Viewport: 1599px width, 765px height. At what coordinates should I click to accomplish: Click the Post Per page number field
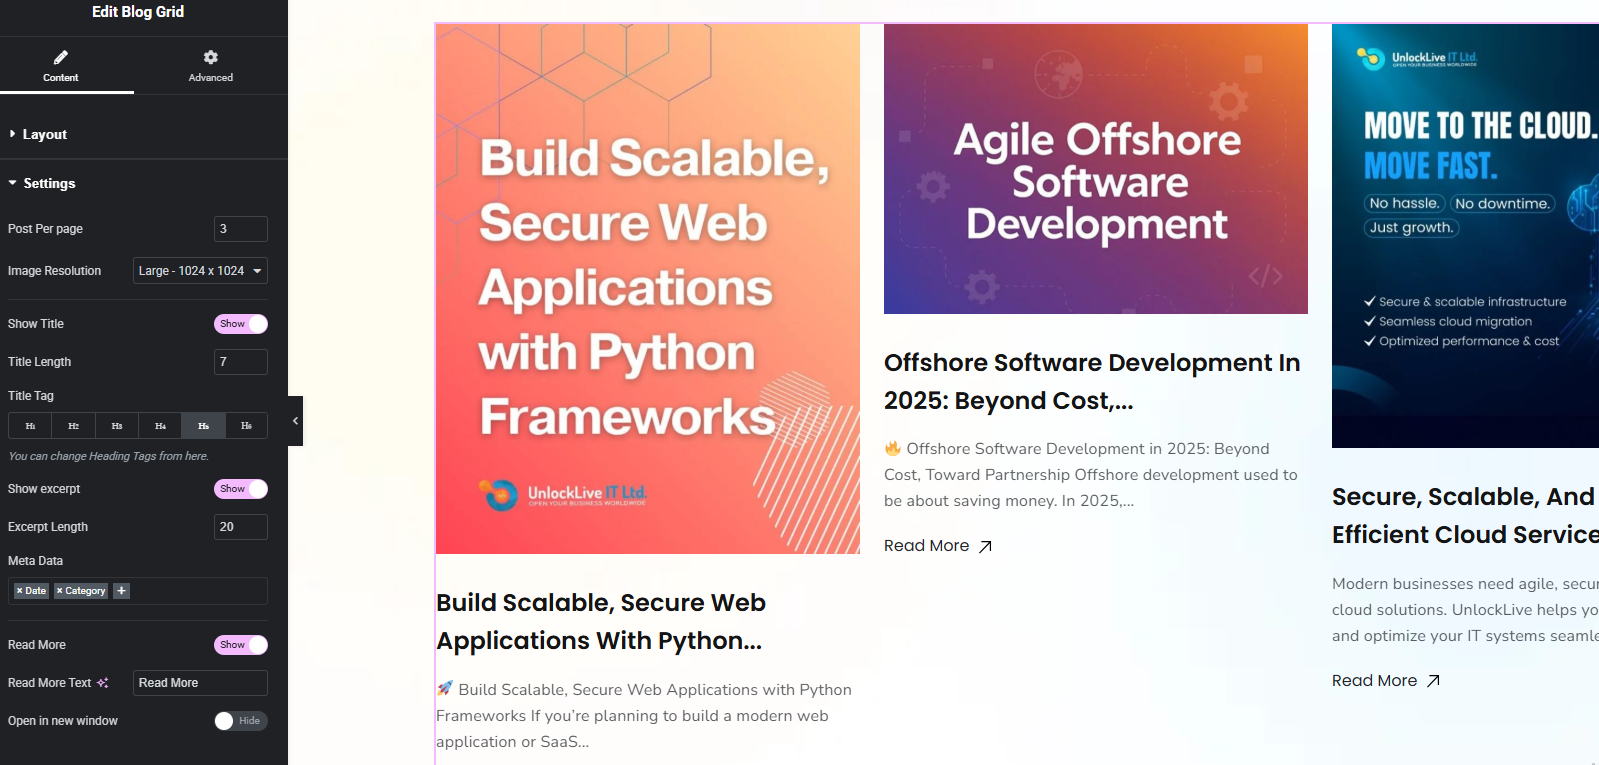coord(240,229)
